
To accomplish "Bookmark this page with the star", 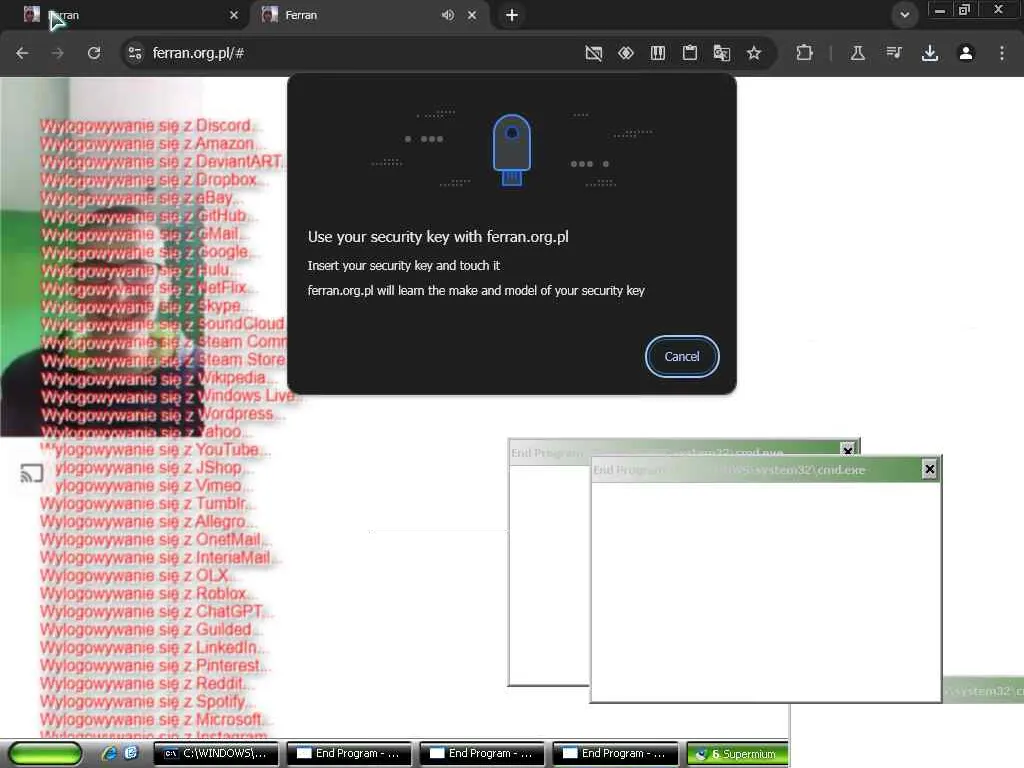I will [754, 53].
